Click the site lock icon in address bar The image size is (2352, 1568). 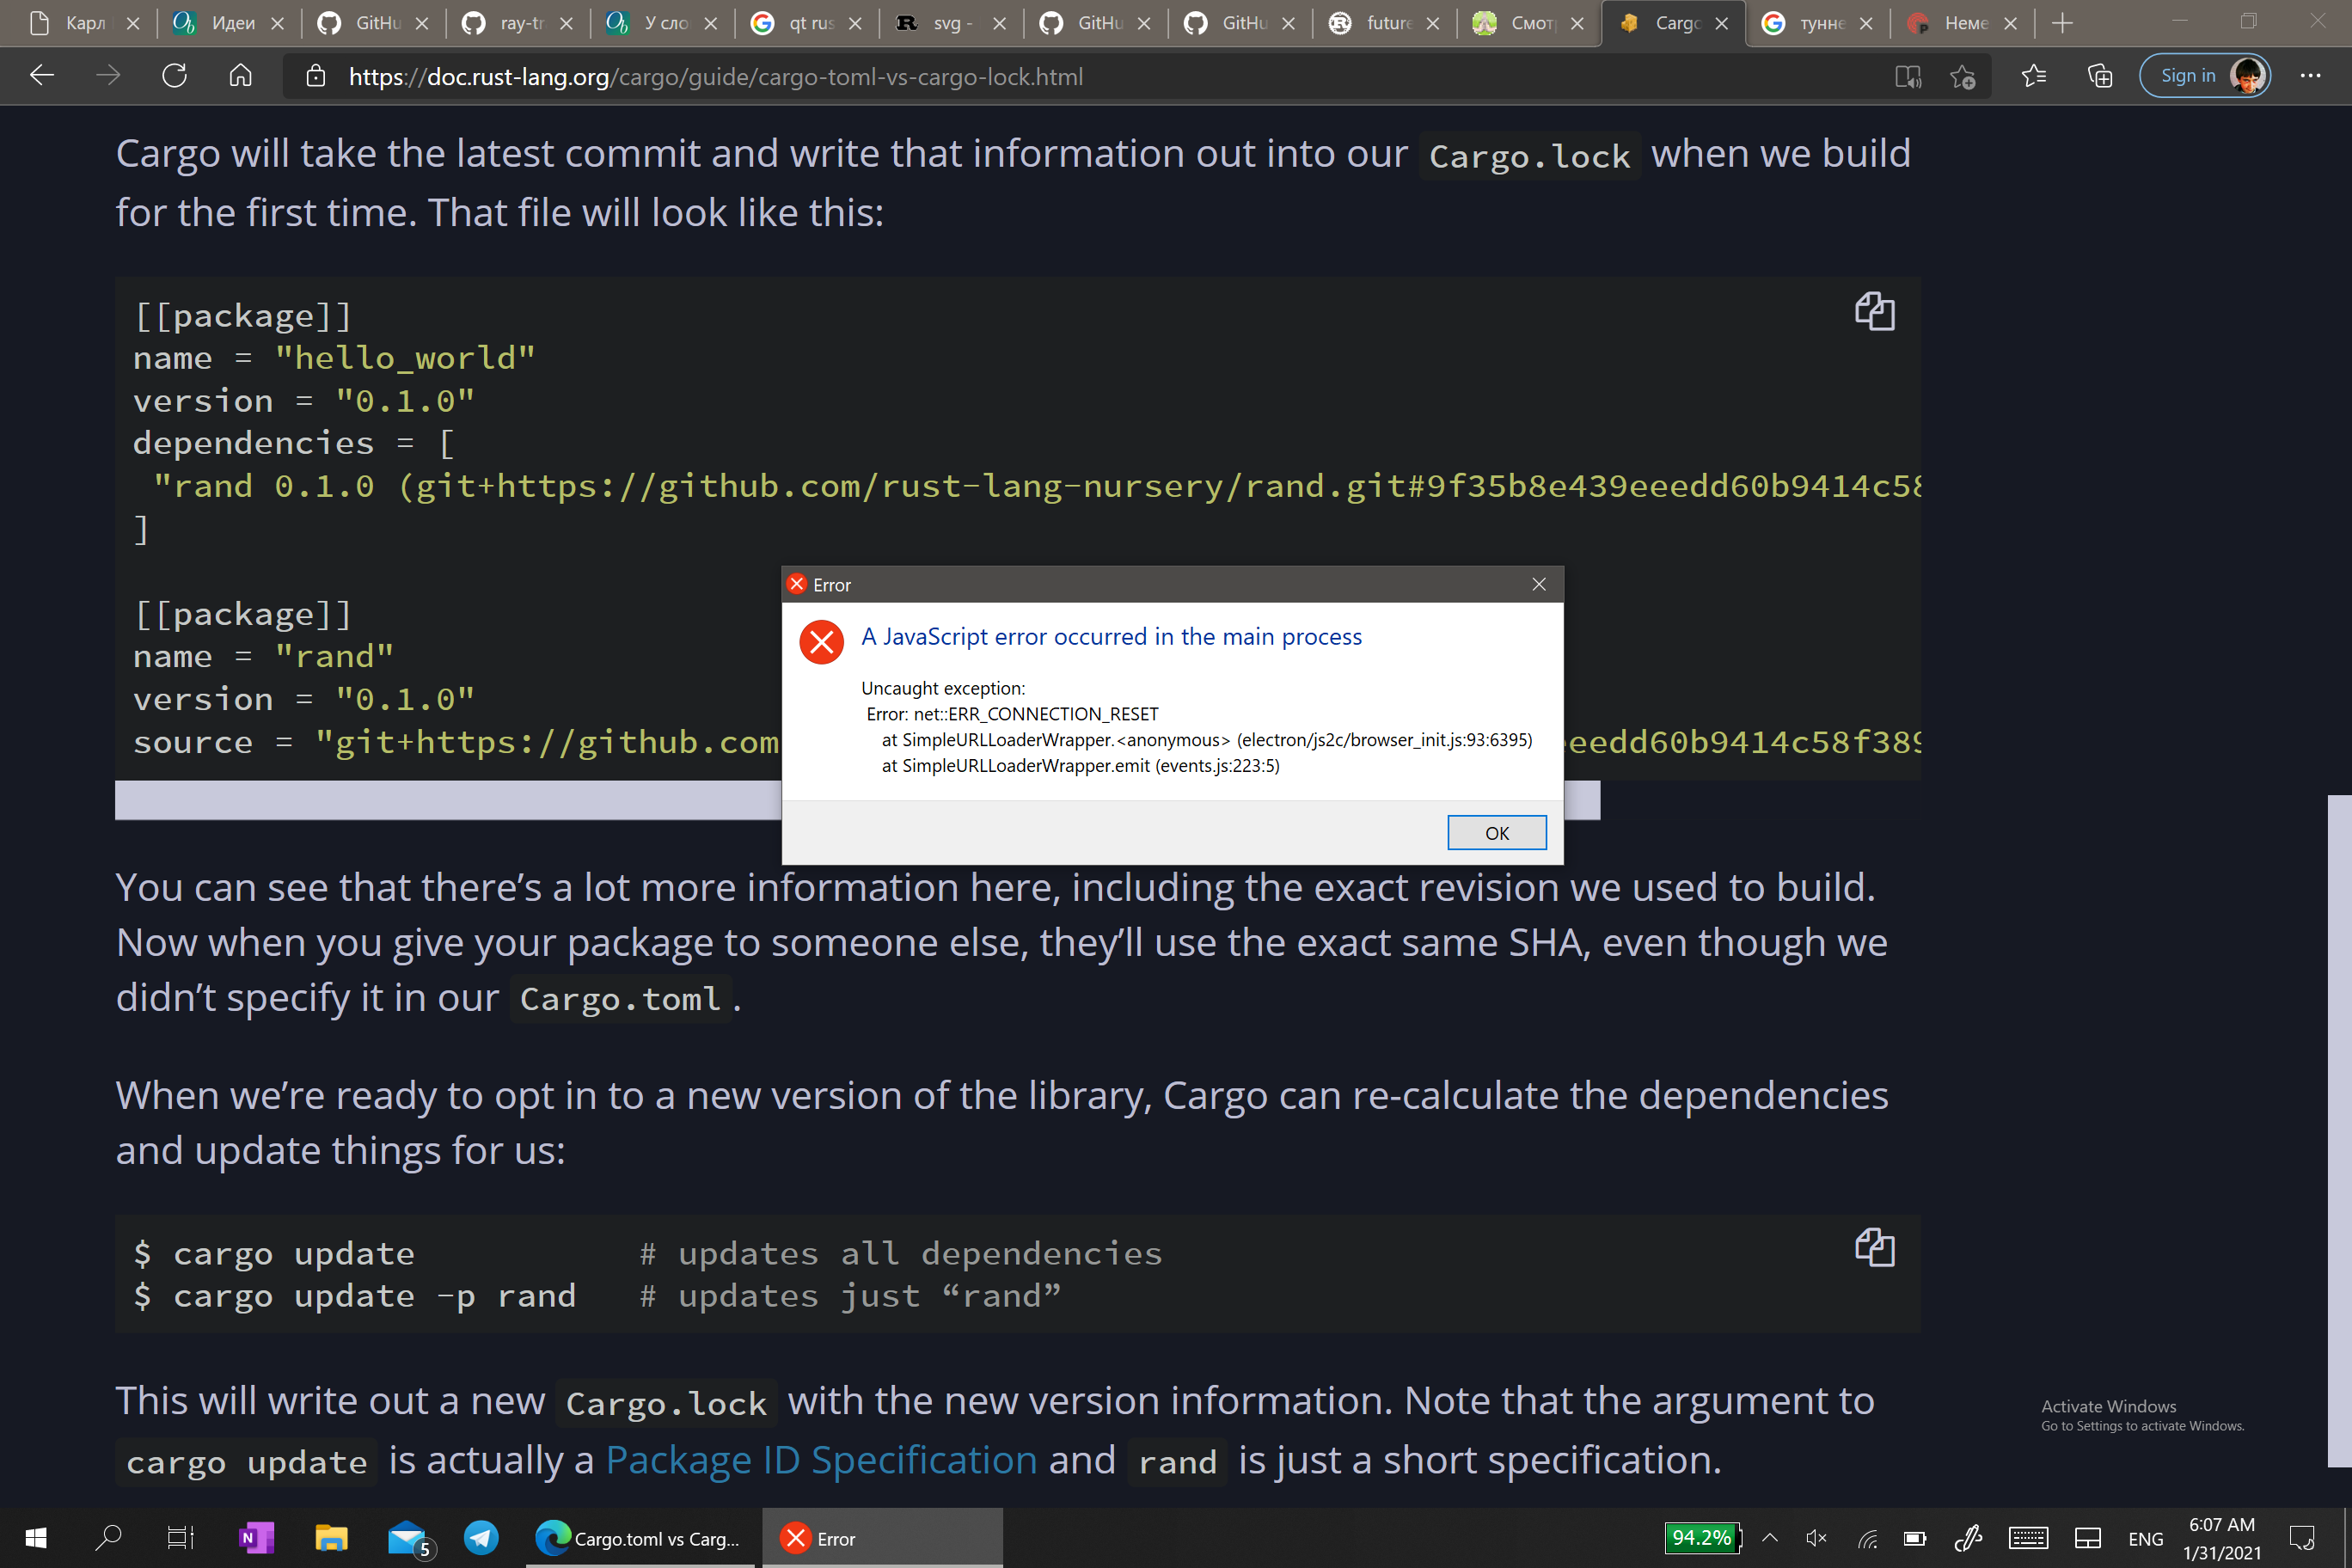tap(316, 76)
